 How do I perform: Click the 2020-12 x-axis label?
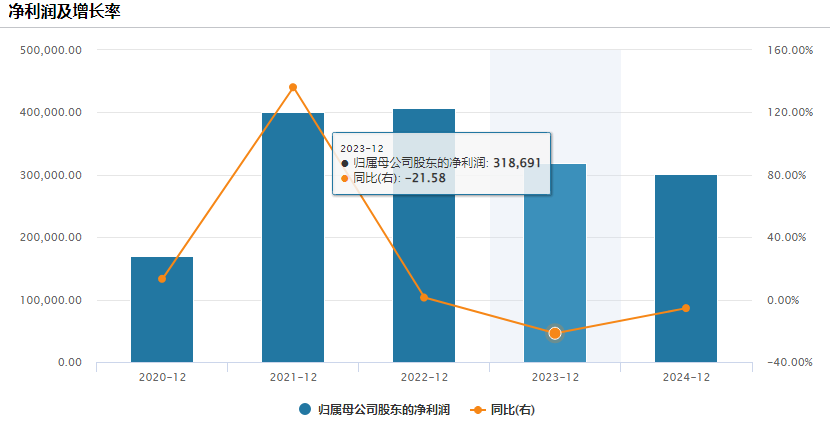click(x=162, y=377)
